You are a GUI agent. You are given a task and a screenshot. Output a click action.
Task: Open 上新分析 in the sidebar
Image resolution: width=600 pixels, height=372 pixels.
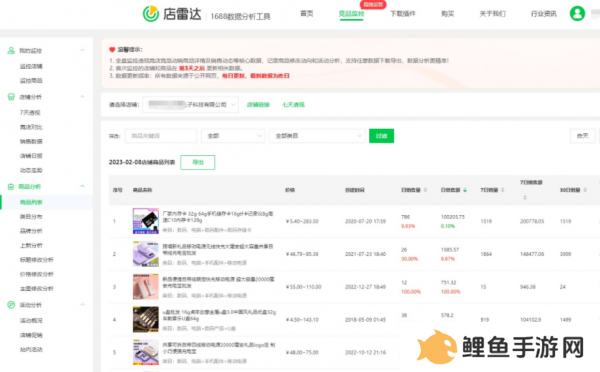[x=31, y=245]
